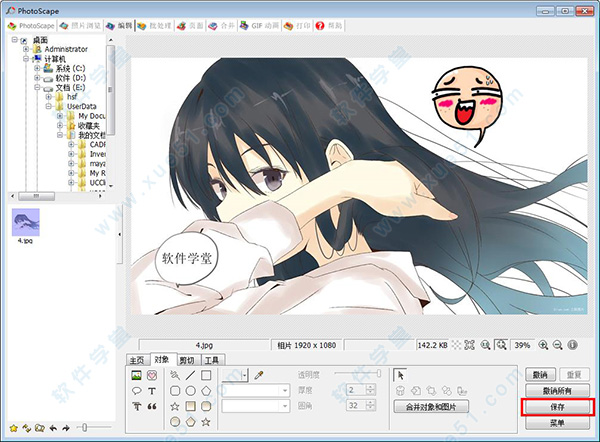
Task: Activate the arrow object selection pointer
Action: coord(400,375)
